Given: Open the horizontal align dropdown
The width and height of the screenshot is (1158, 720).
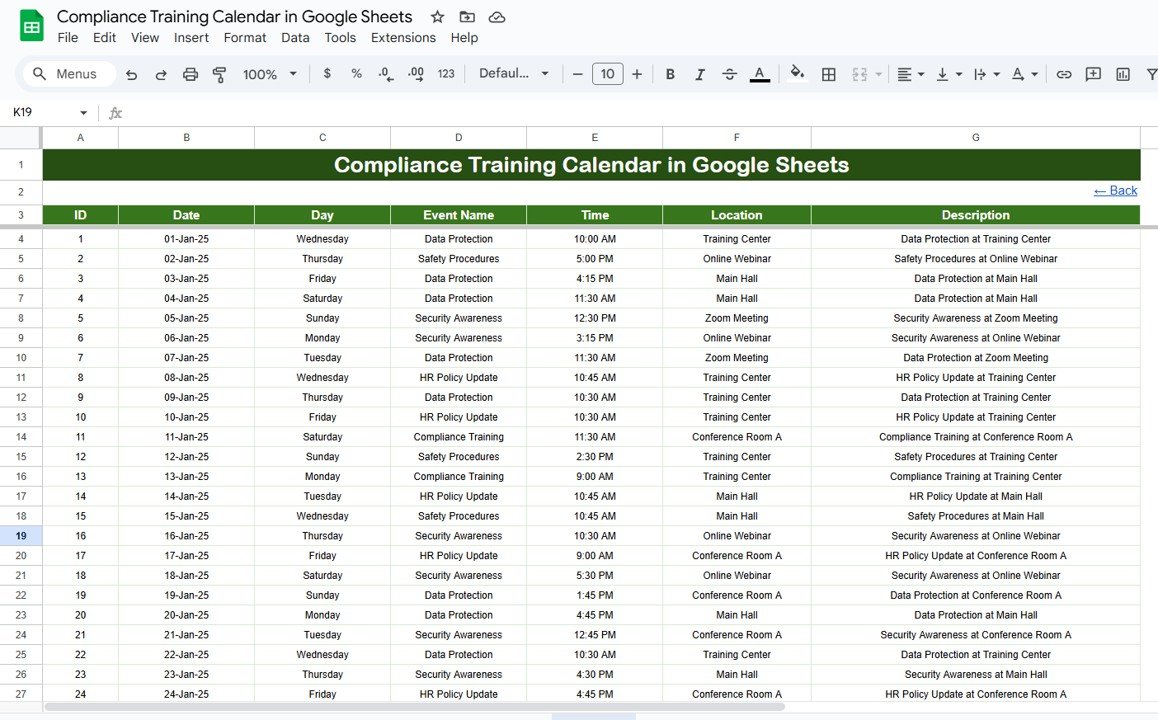Looking at the screenshot, I should [x=911, y=74].
